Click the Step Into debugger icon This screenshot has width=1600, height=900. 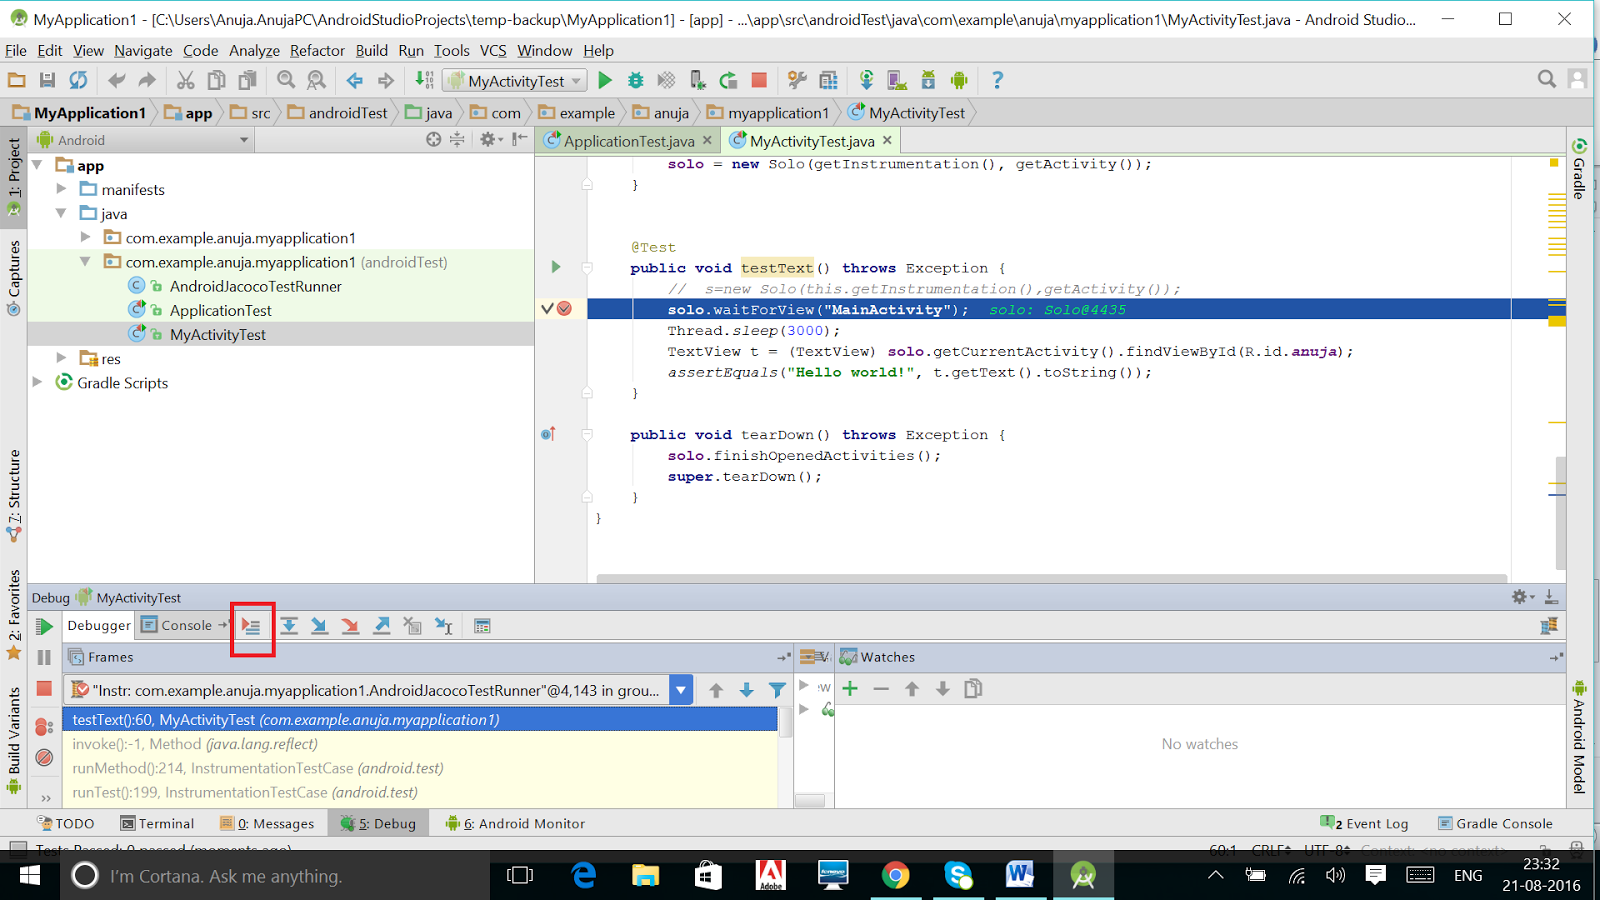[x=319, y=626]
